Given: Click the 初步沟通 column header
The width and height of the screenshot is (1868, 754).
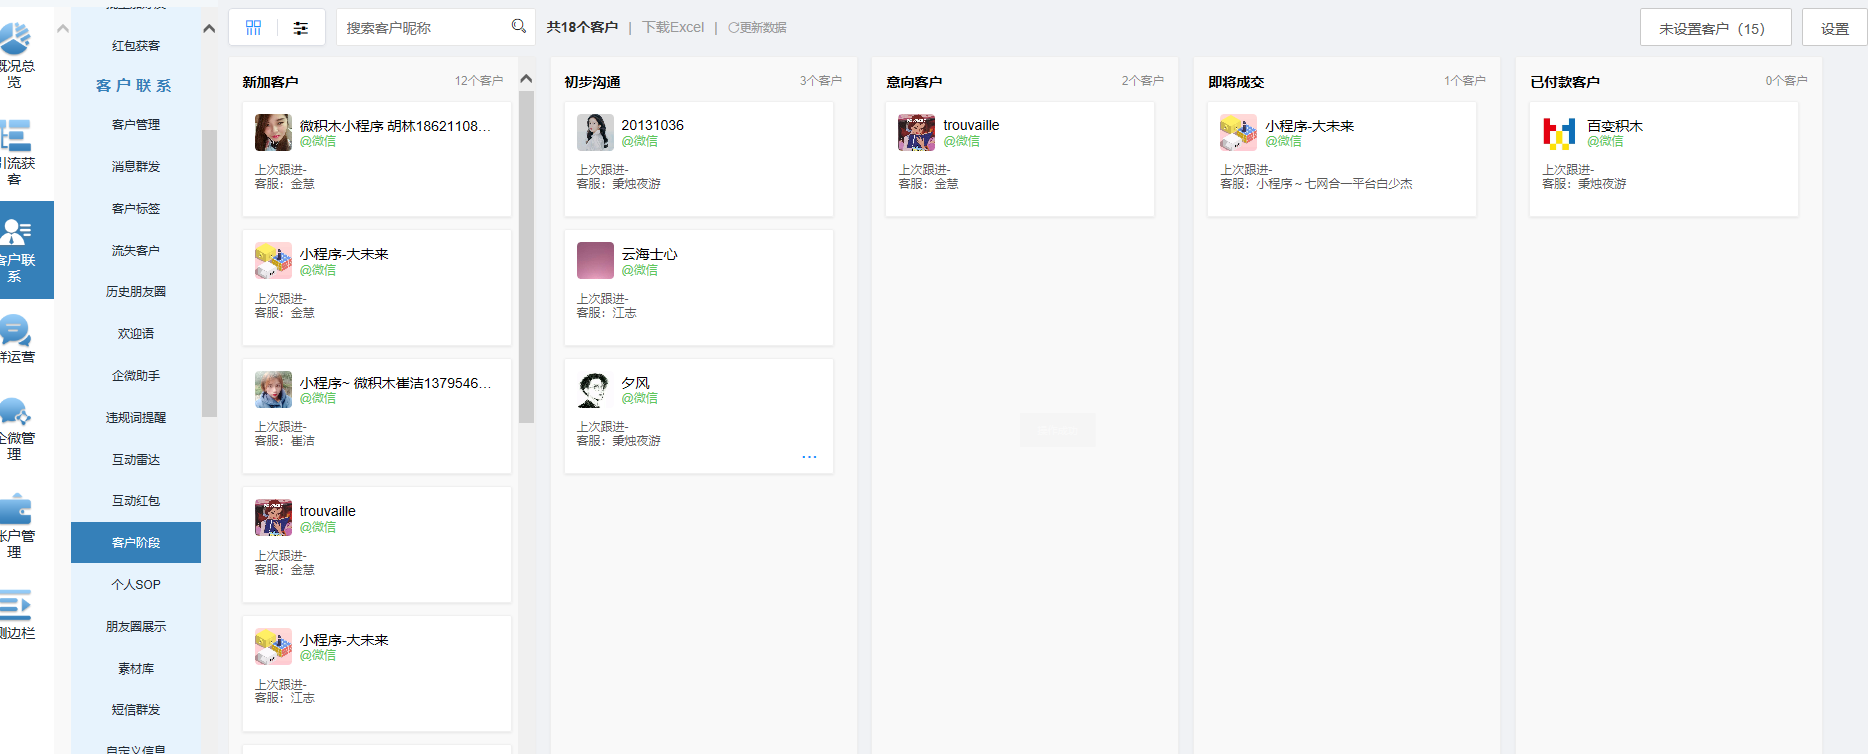Looking at the screenshot, I should 592,82.
